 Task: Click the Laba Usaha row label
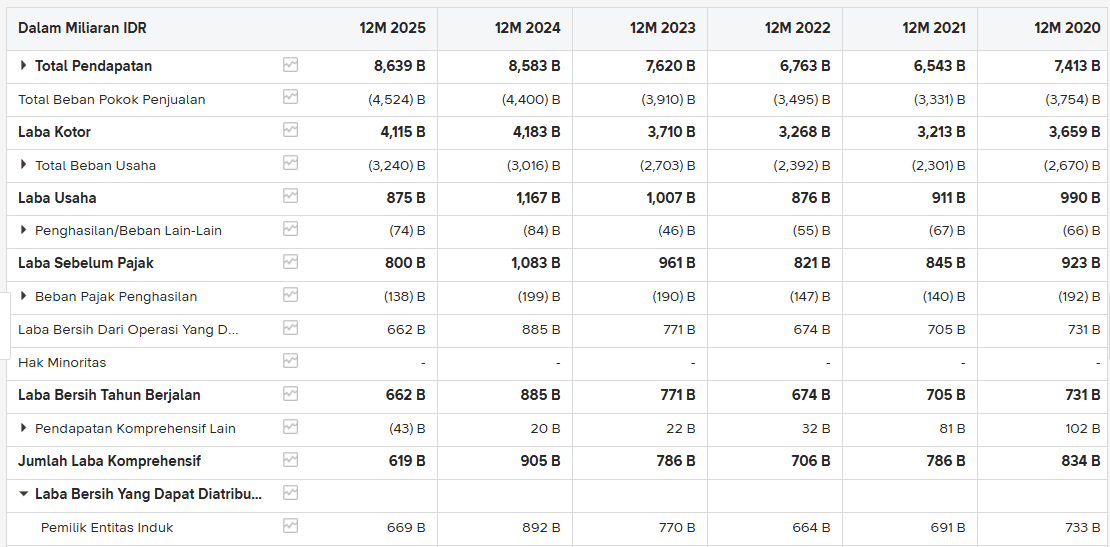point(57,198)
